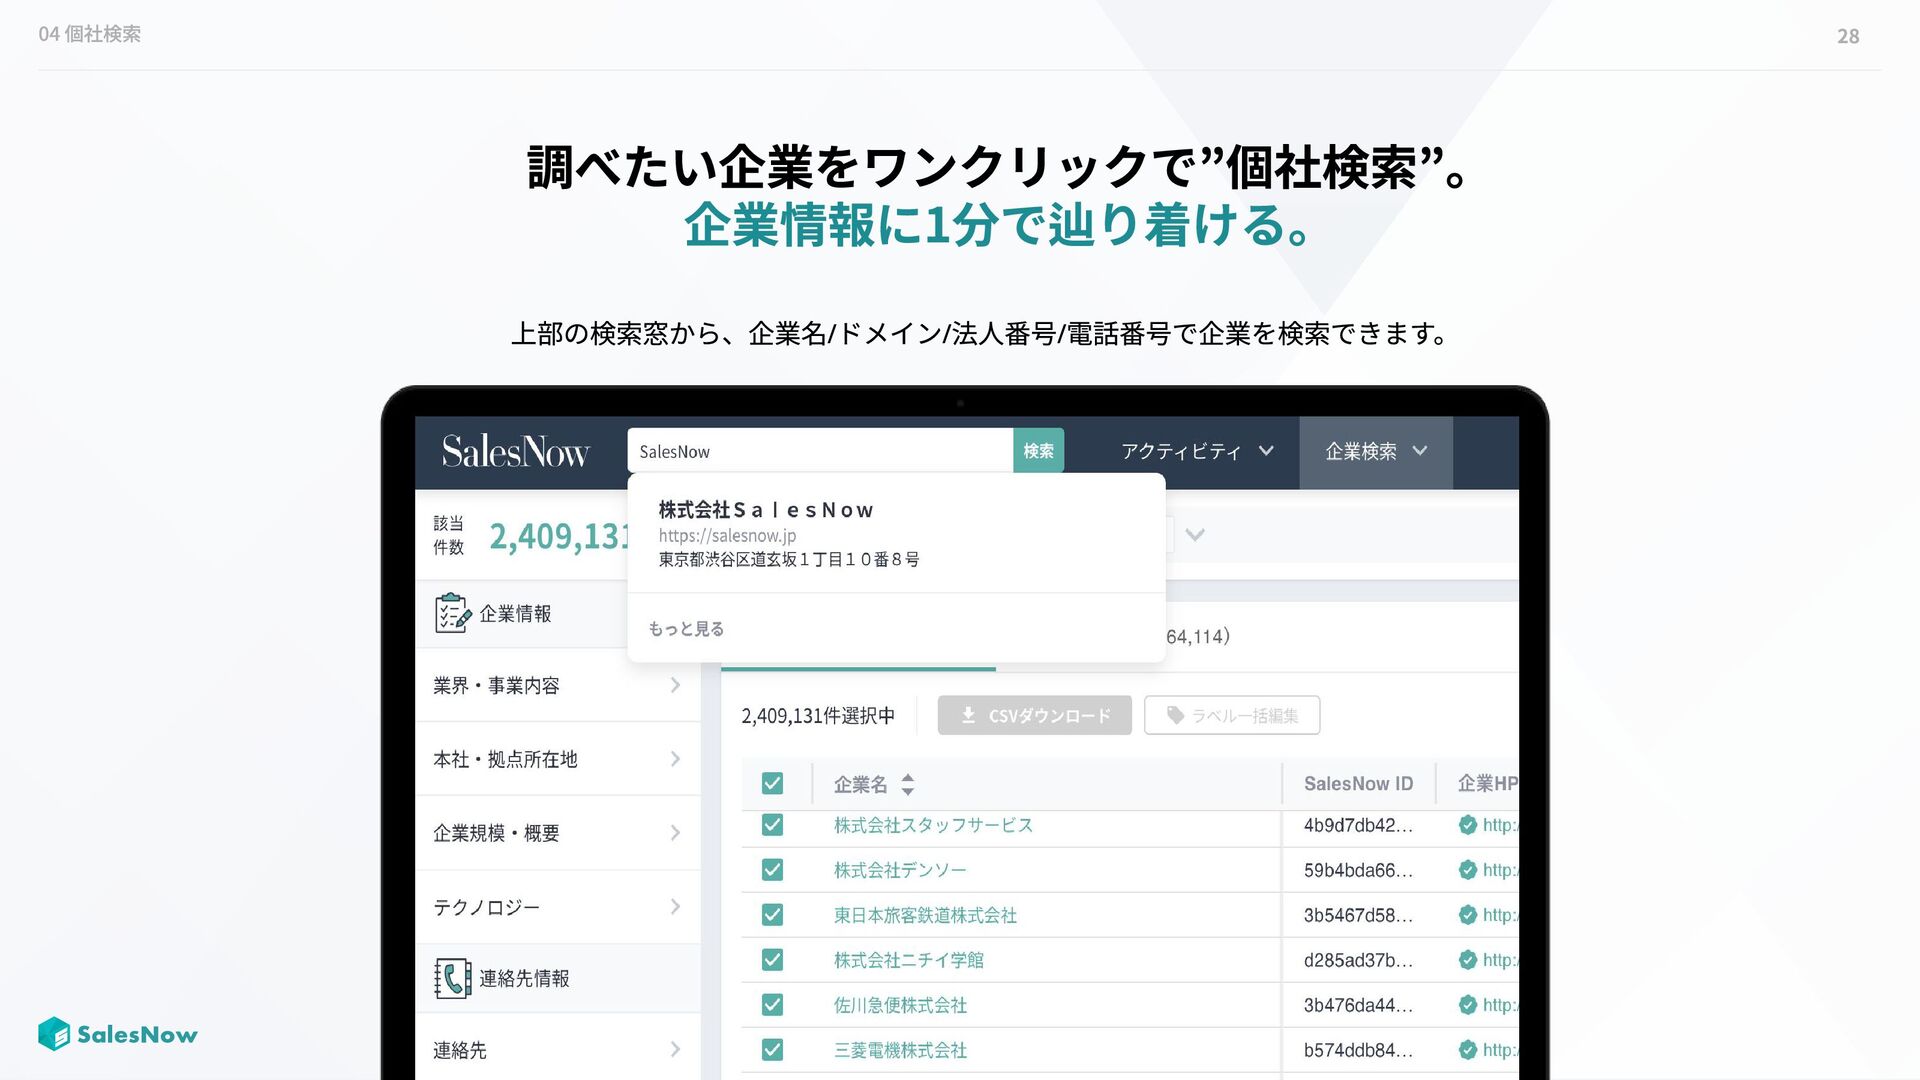
Task: Click the 連絡先情報 phone book icon
Action: [x=453, y=978]
